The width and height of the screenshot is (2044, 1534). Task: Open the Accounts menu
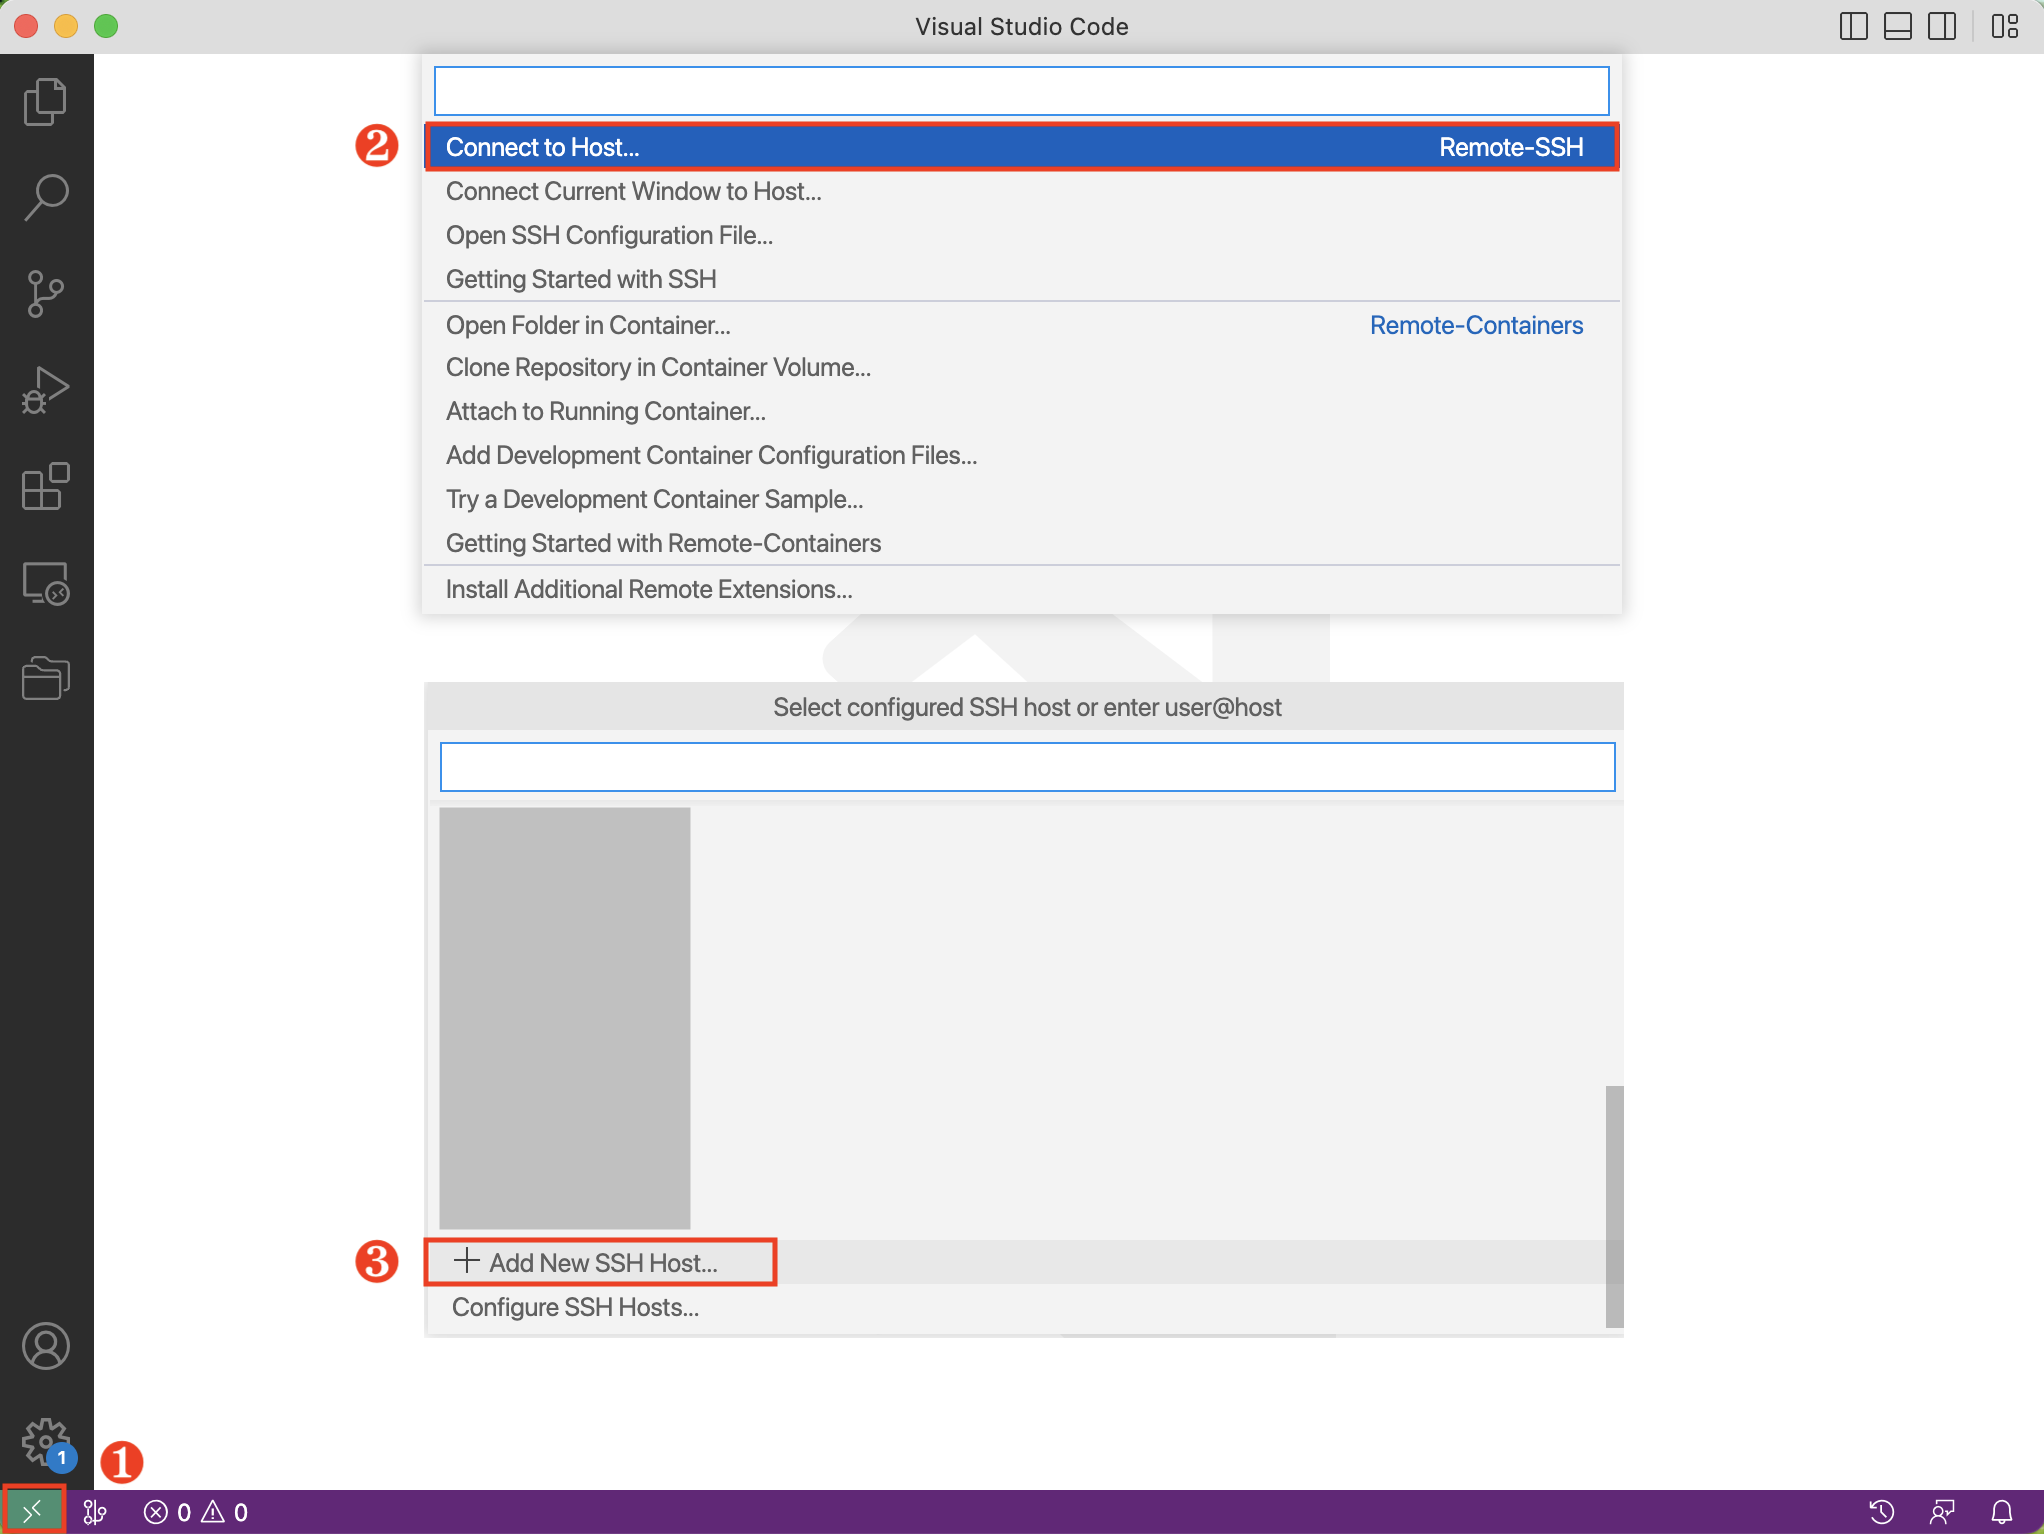[x=46, y=1346]
